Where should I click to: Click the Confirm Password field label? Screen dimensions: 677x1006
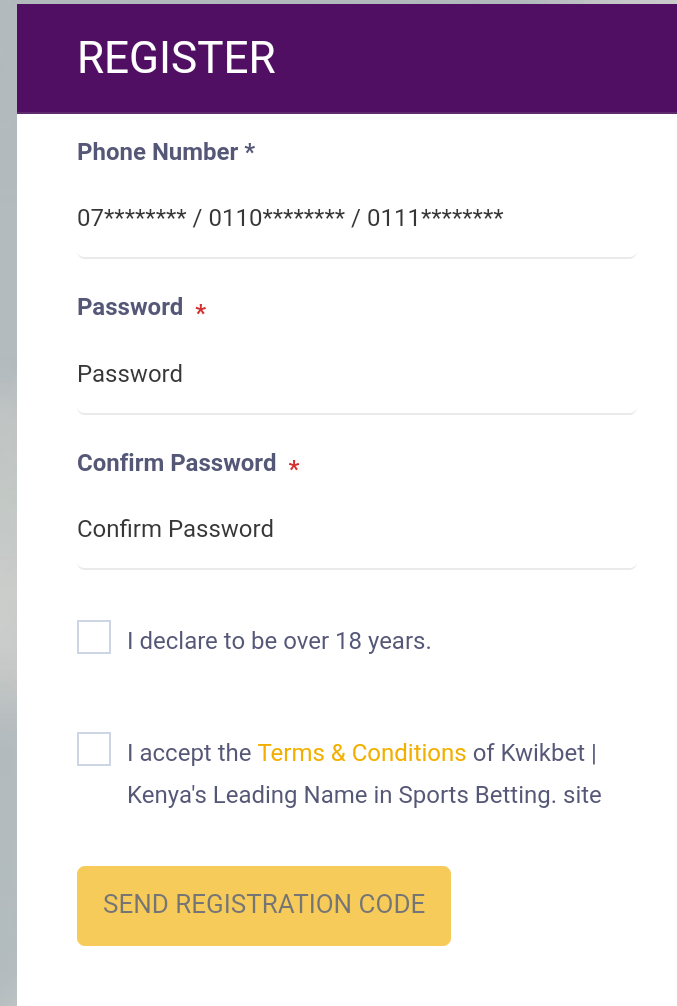point(176,463)
